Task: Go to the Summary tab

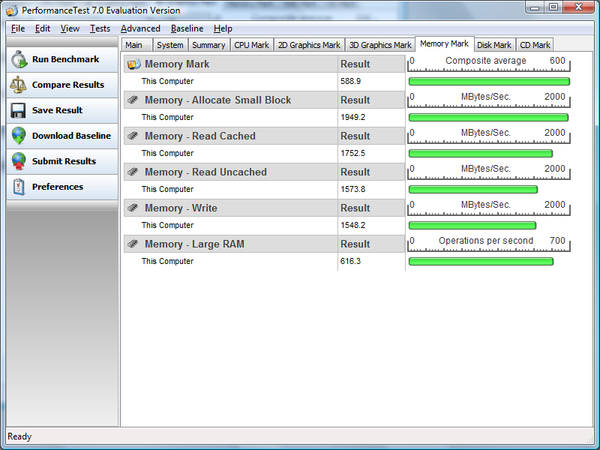Action: [x=208, y=45]
